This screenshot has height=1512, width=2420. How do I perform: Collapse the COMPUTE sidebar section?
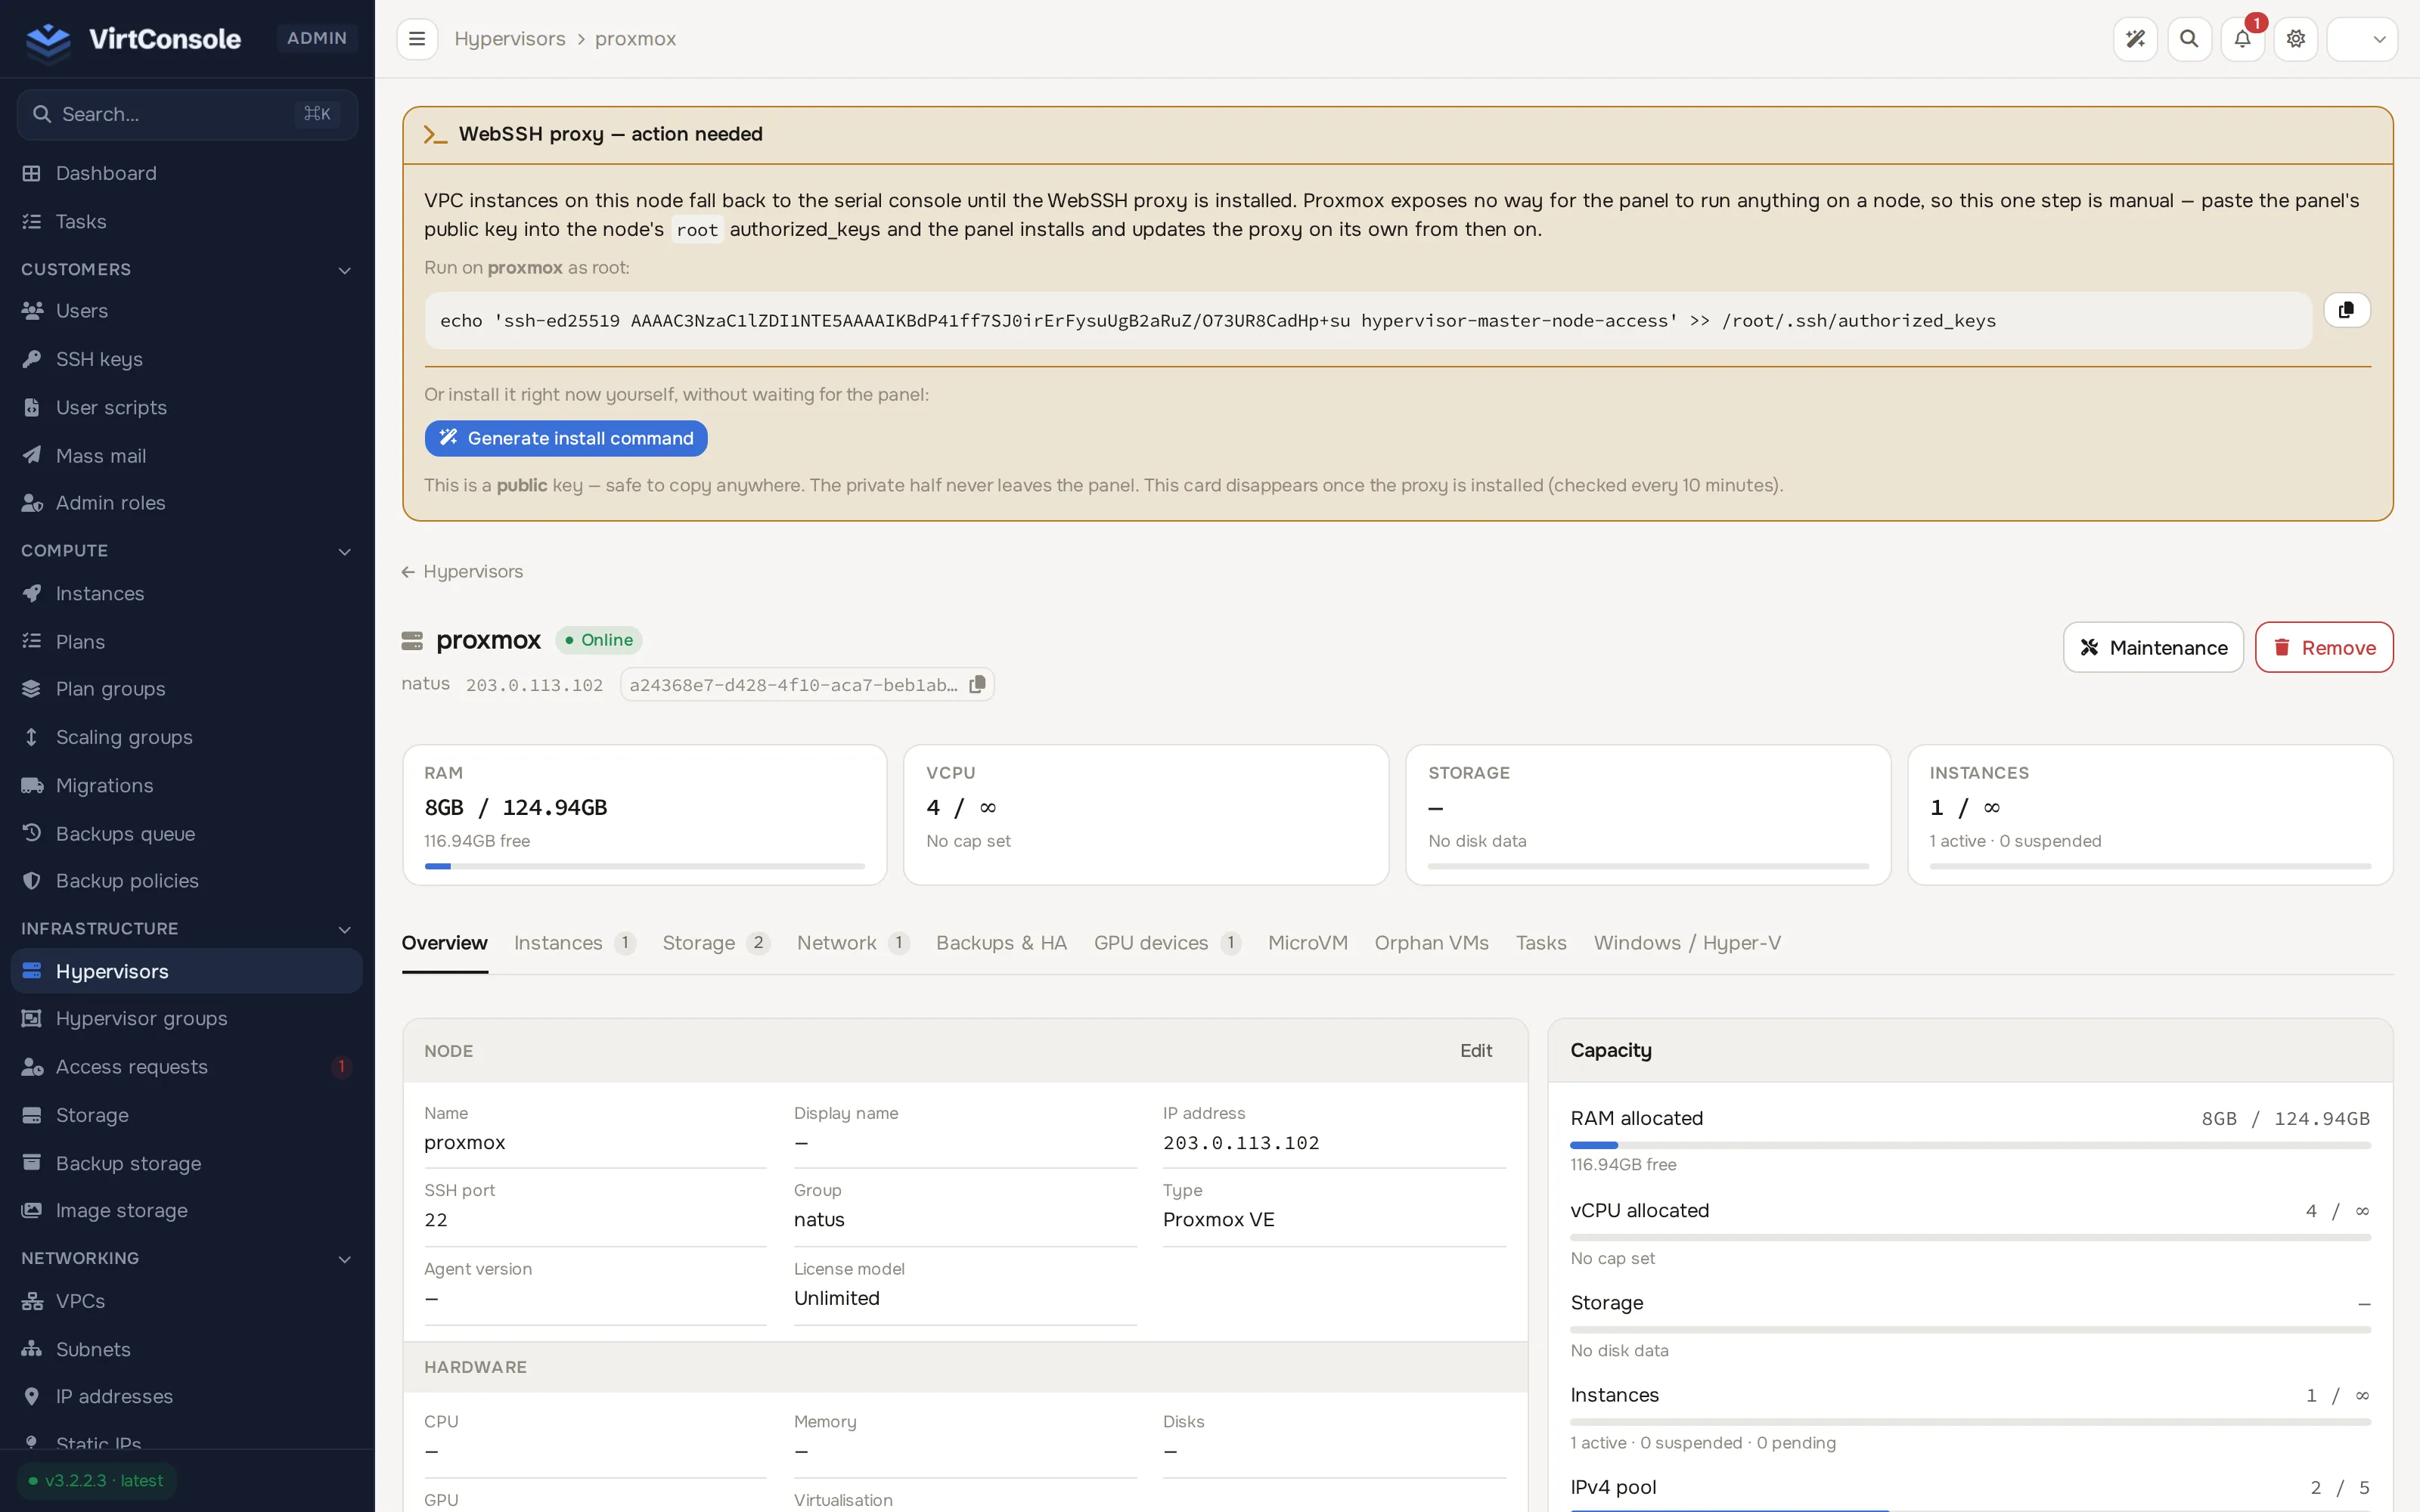[187, 551]
